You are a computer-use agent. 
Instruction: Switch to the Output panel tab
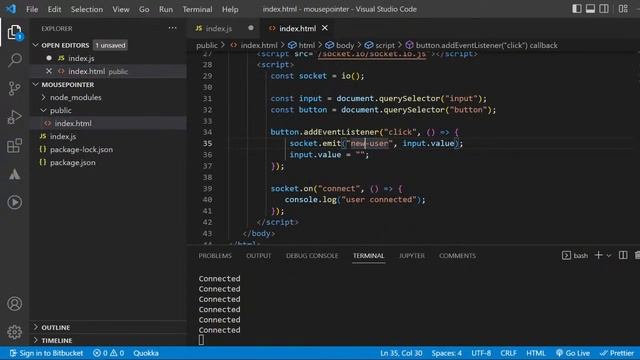[x=258, y=256]
